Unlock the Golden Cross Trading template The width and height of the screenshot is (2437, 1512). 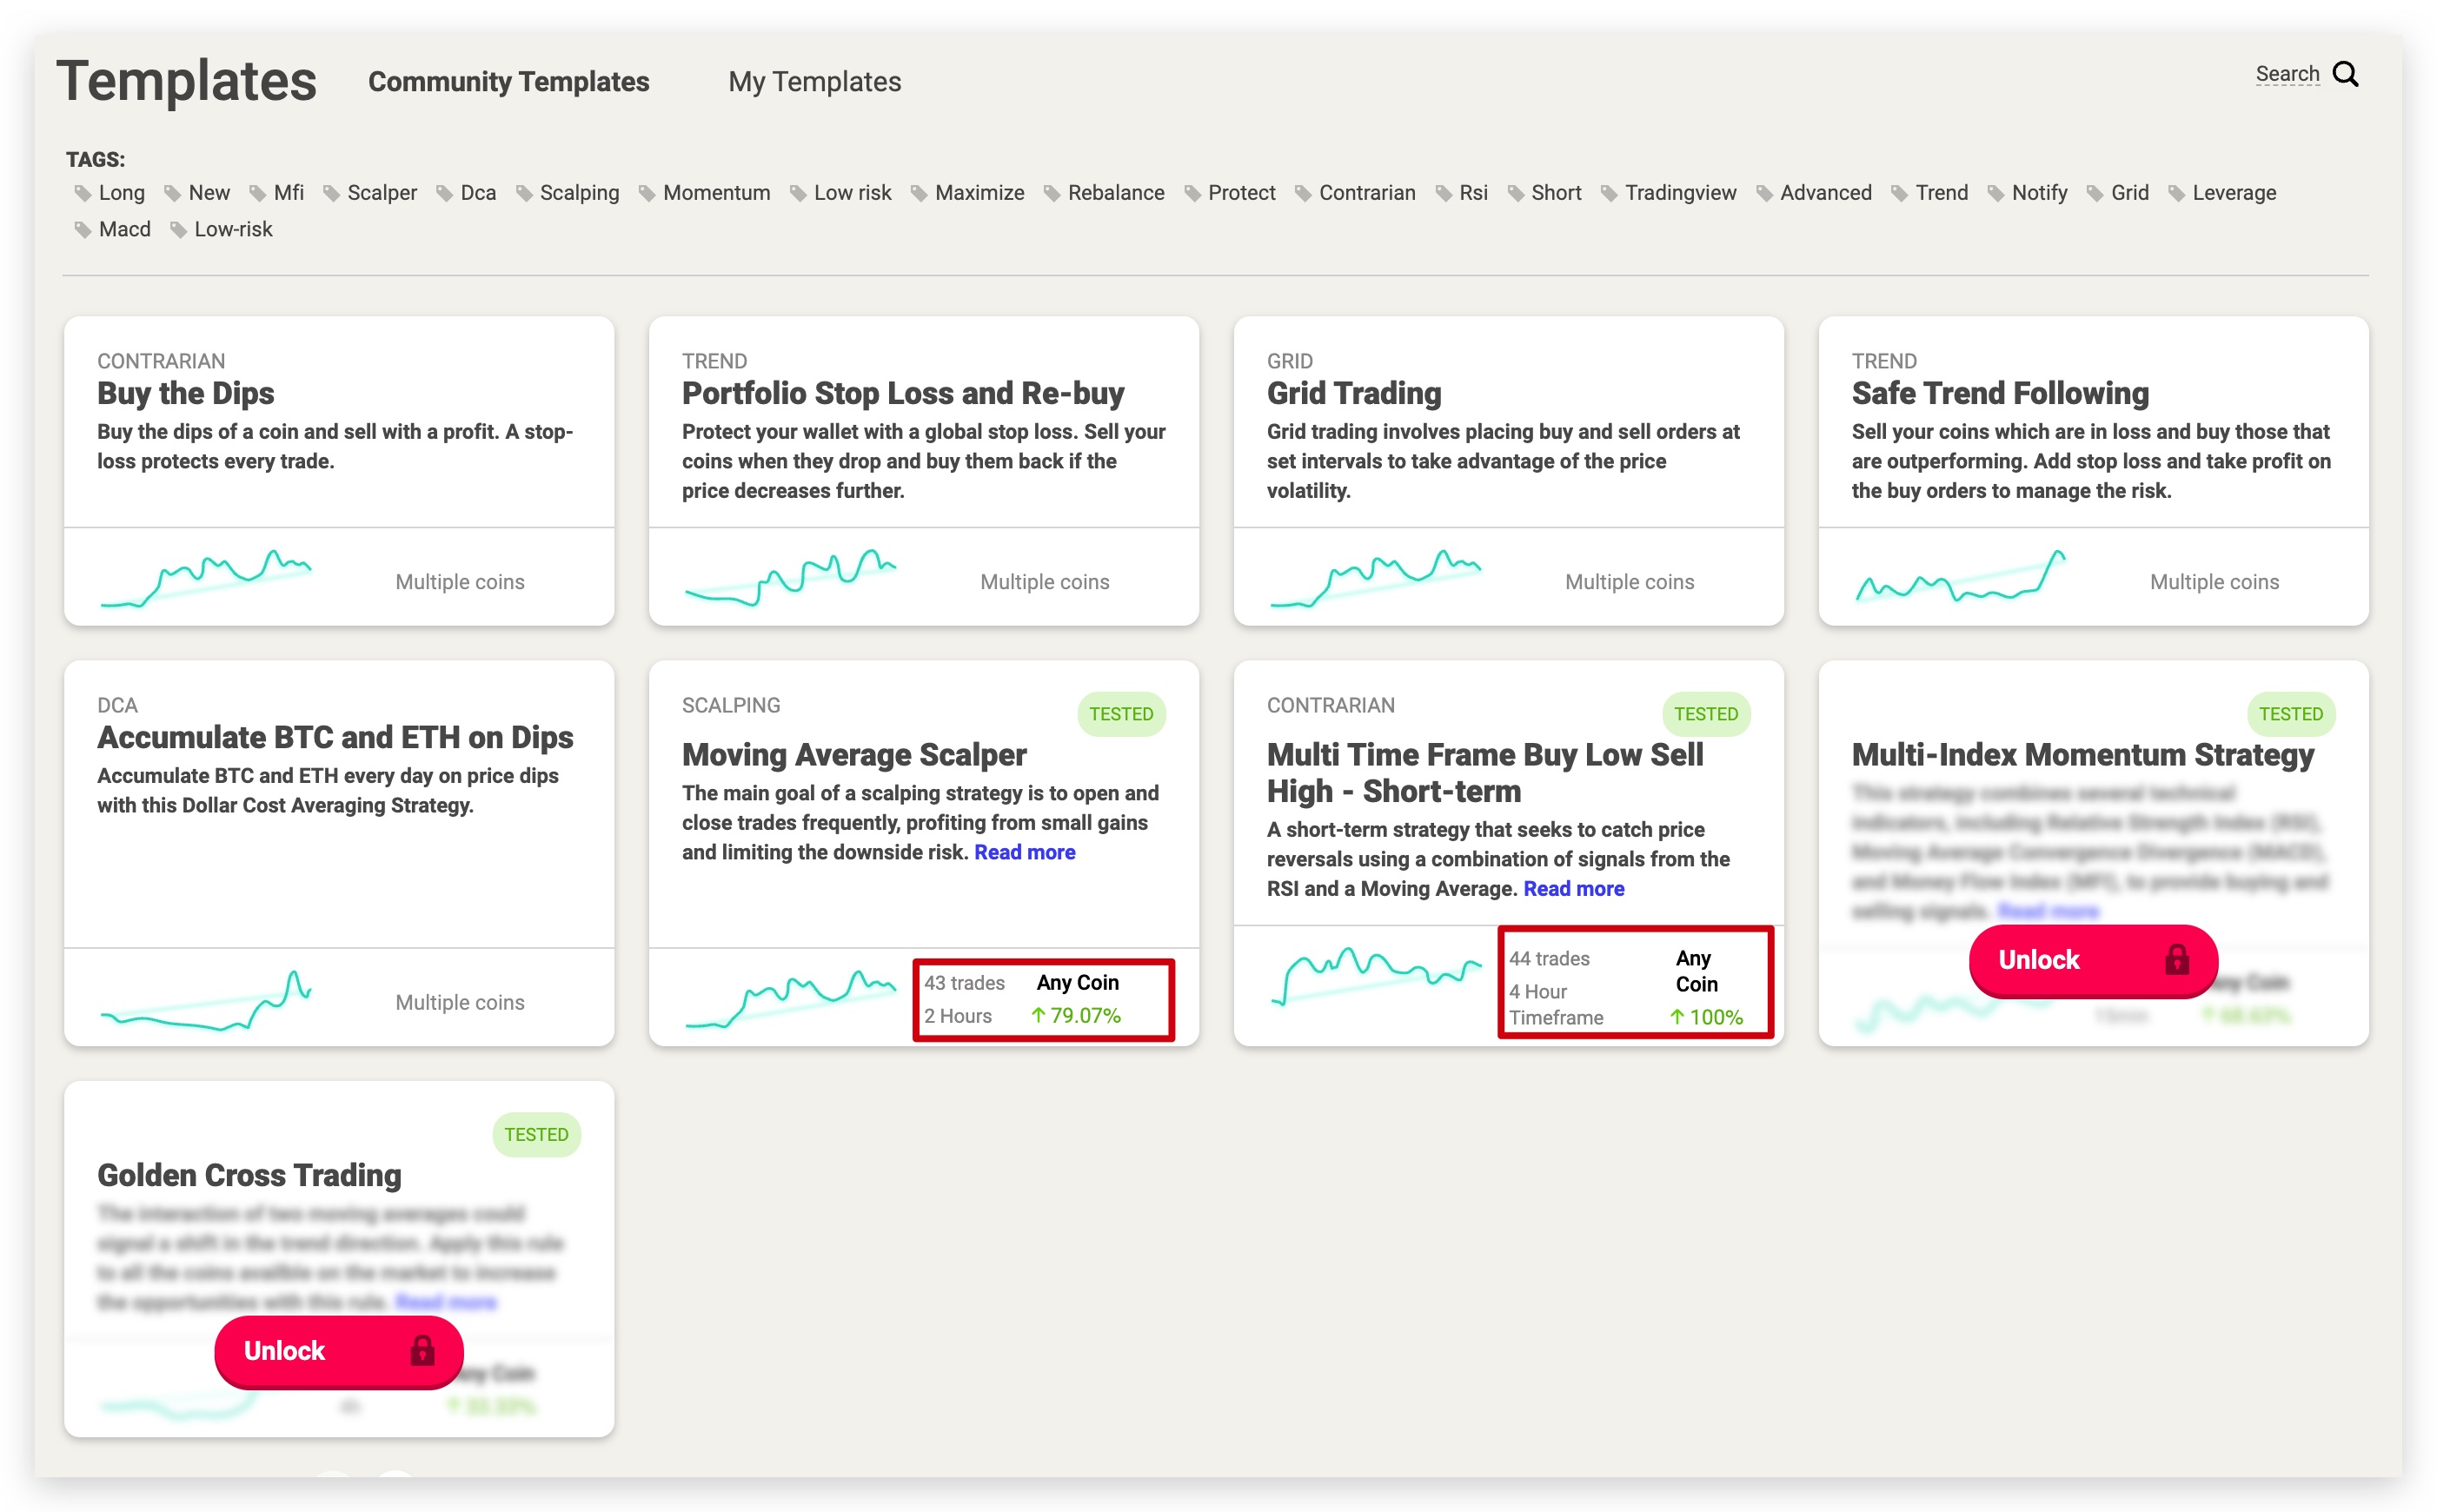tap(338, 1351)
